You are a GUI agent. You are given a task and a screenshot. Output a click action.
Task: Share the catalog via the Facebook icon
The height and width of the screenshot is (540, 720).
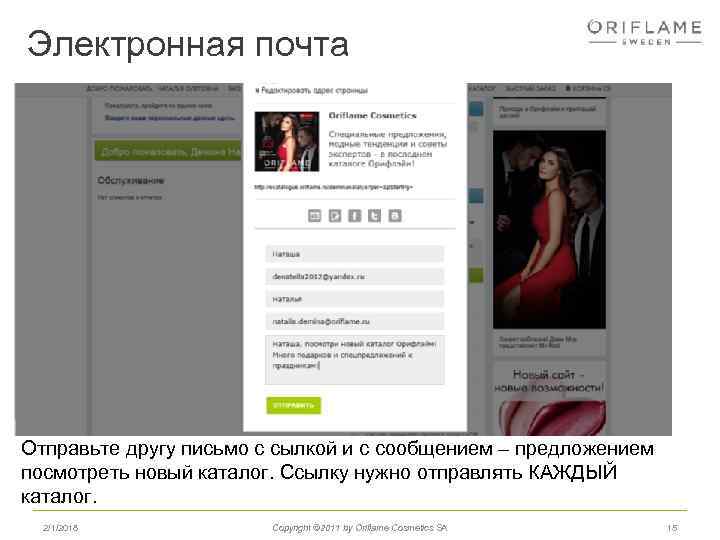[355, 215]
